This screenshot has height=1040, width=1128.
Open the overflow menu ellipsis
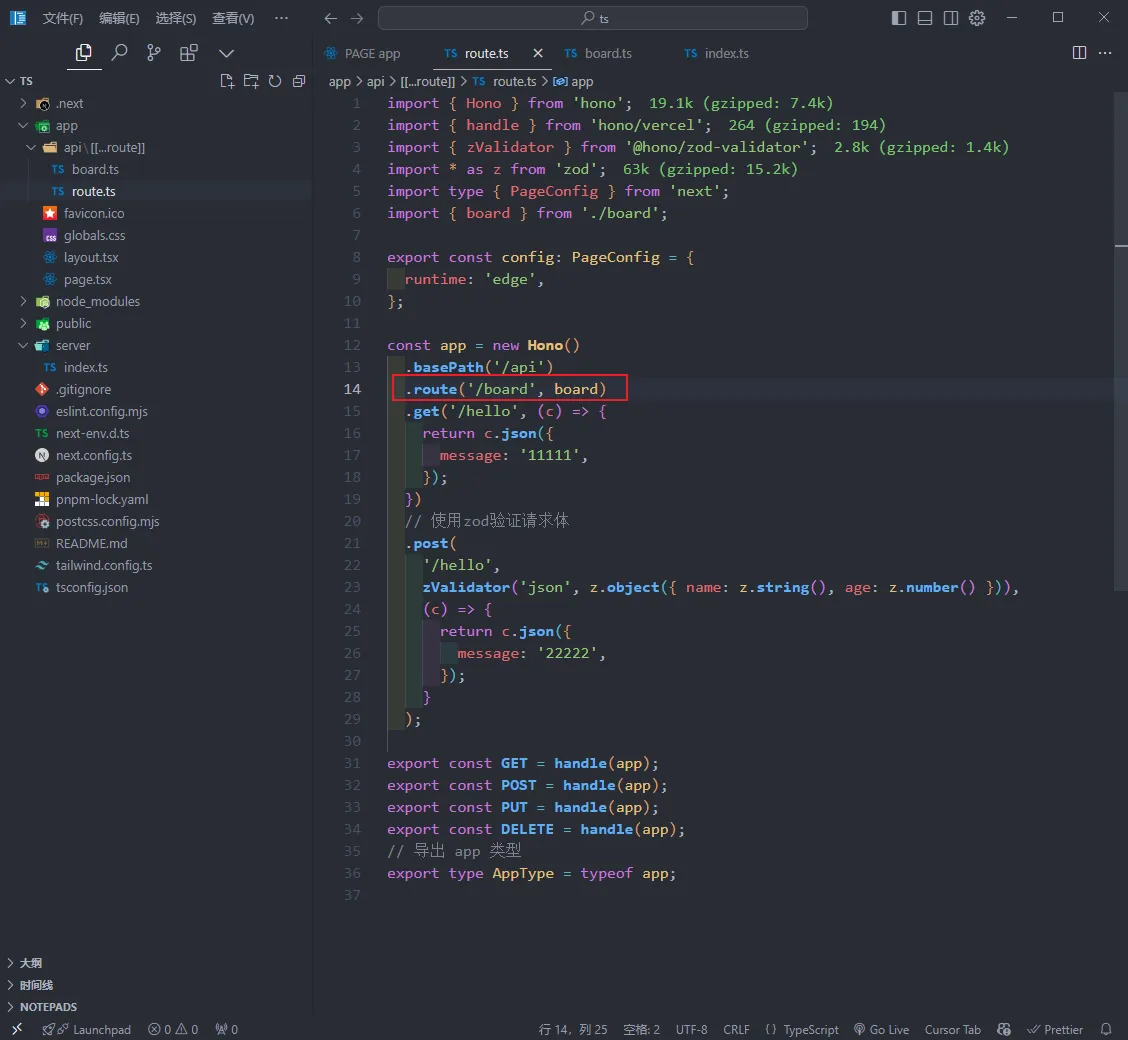click(x=281, y=18)
